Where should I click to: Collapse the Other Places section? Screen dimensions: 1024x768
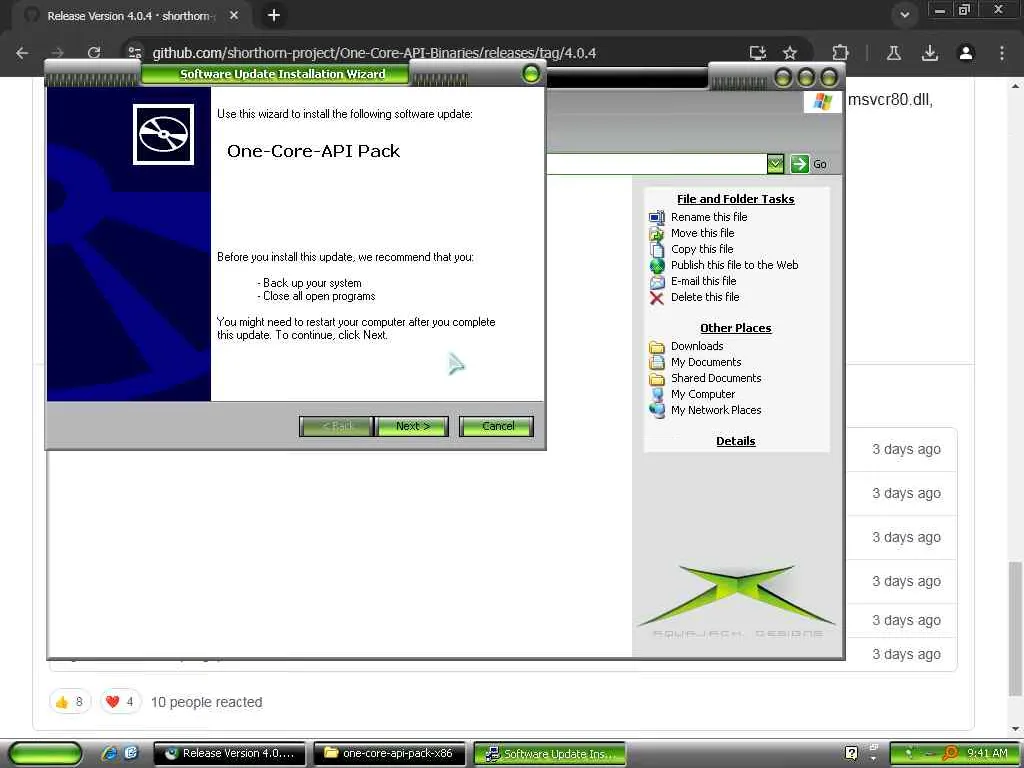pyautogui.click(x=735, y=328)
